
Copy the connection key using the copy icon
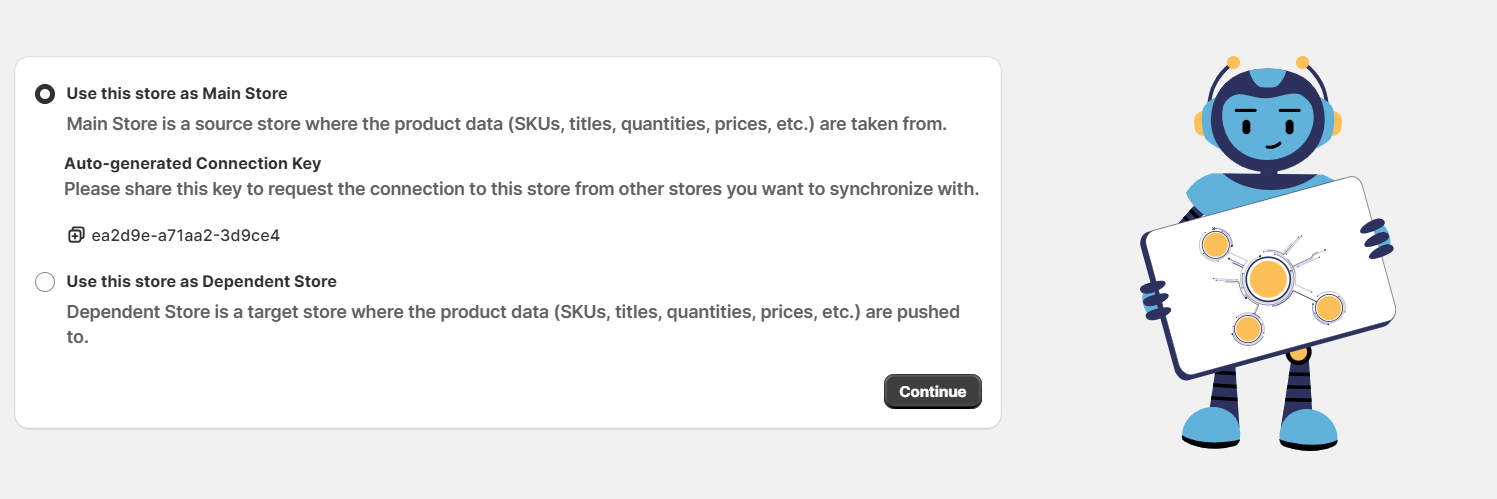(x=76, y=236)
